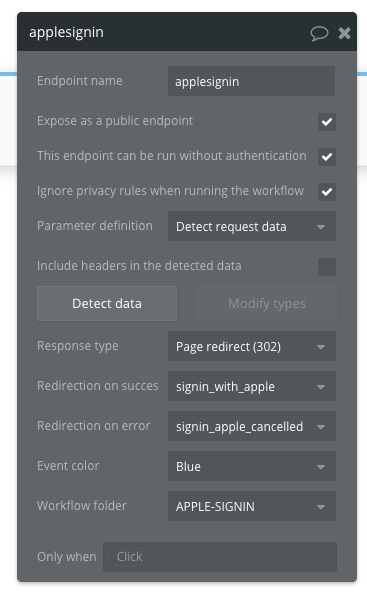Screen dimensions: 367x593
Task: Toggle run without authentication checkbox
Action: [x=327, y=157]
